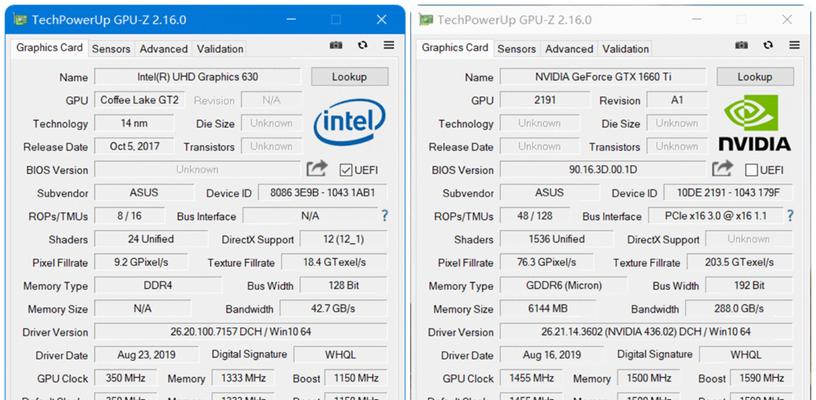816x400 pixels.
Task: Click Shaders value 24 Unified
Action: coord(151,239)
